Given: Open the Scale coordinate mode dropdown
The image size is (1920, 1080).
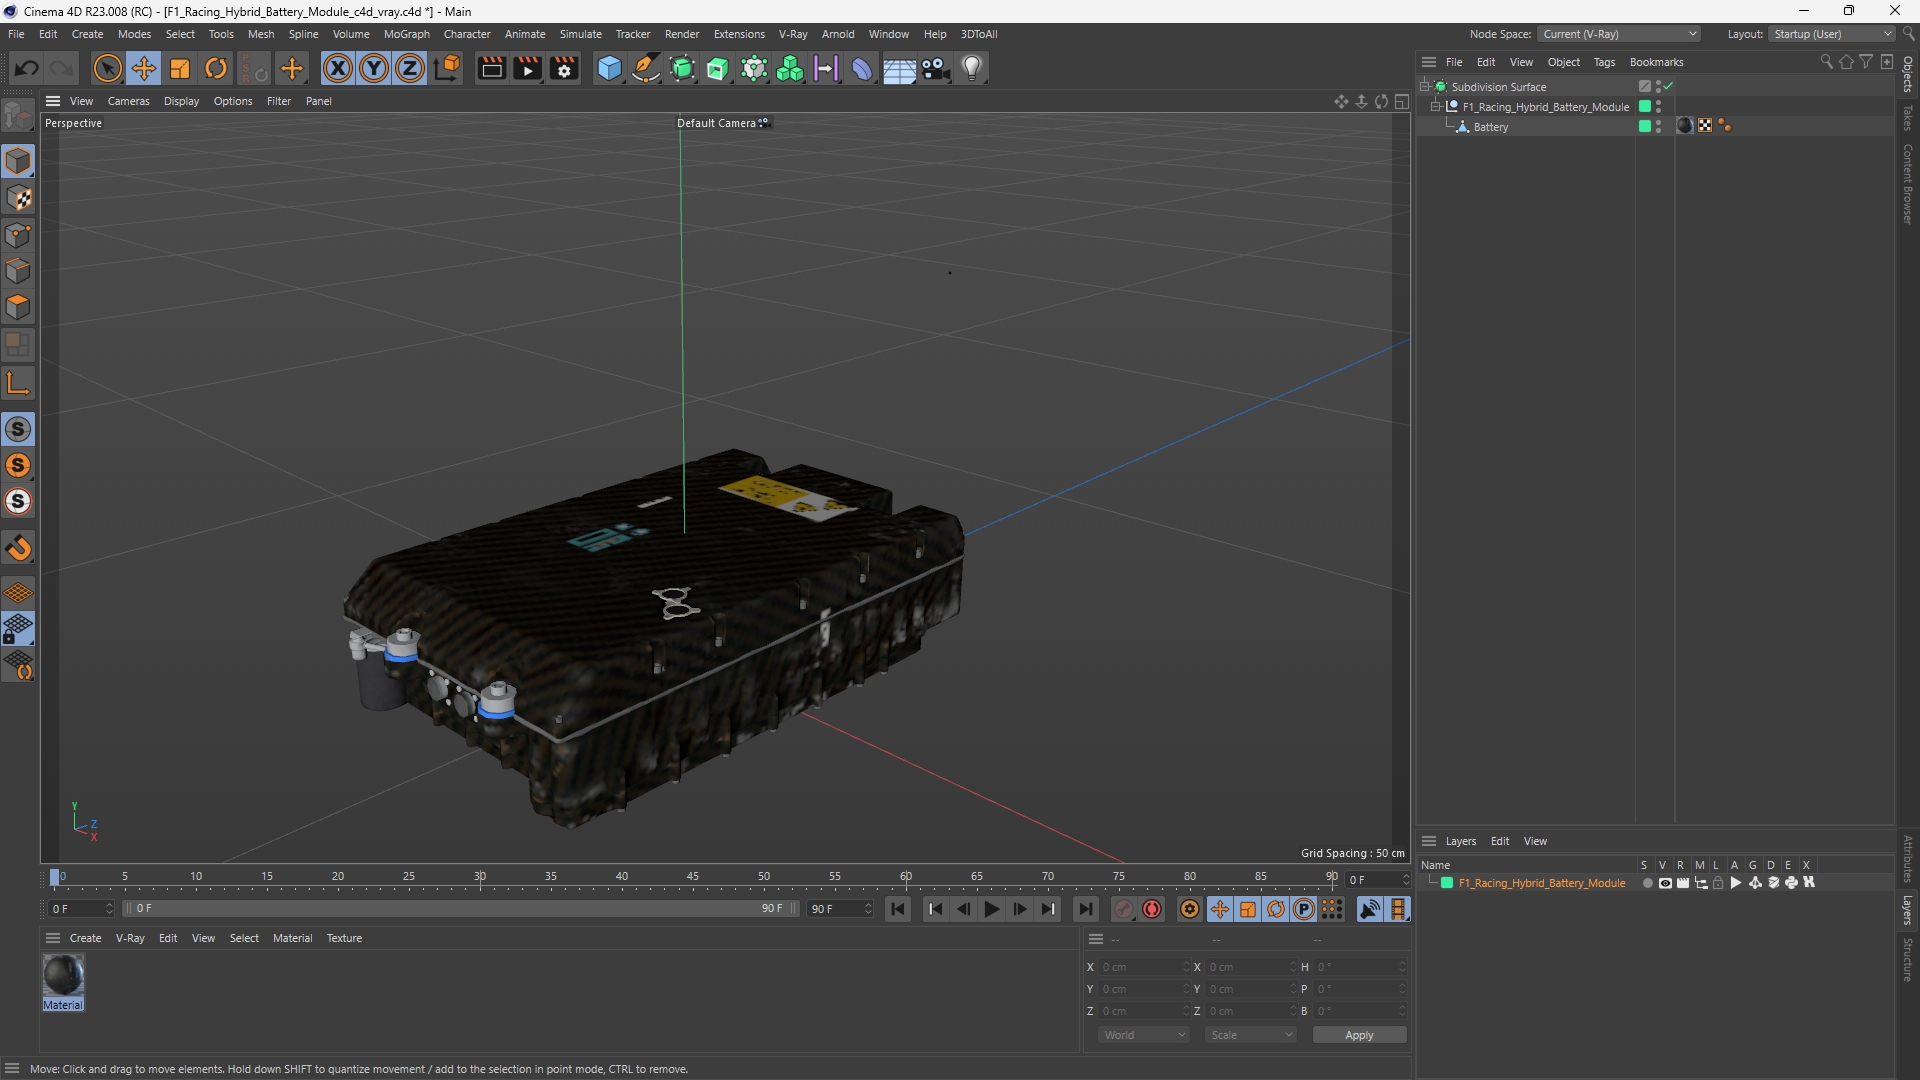Looking at the screenshot, I should [1251, 1035].
